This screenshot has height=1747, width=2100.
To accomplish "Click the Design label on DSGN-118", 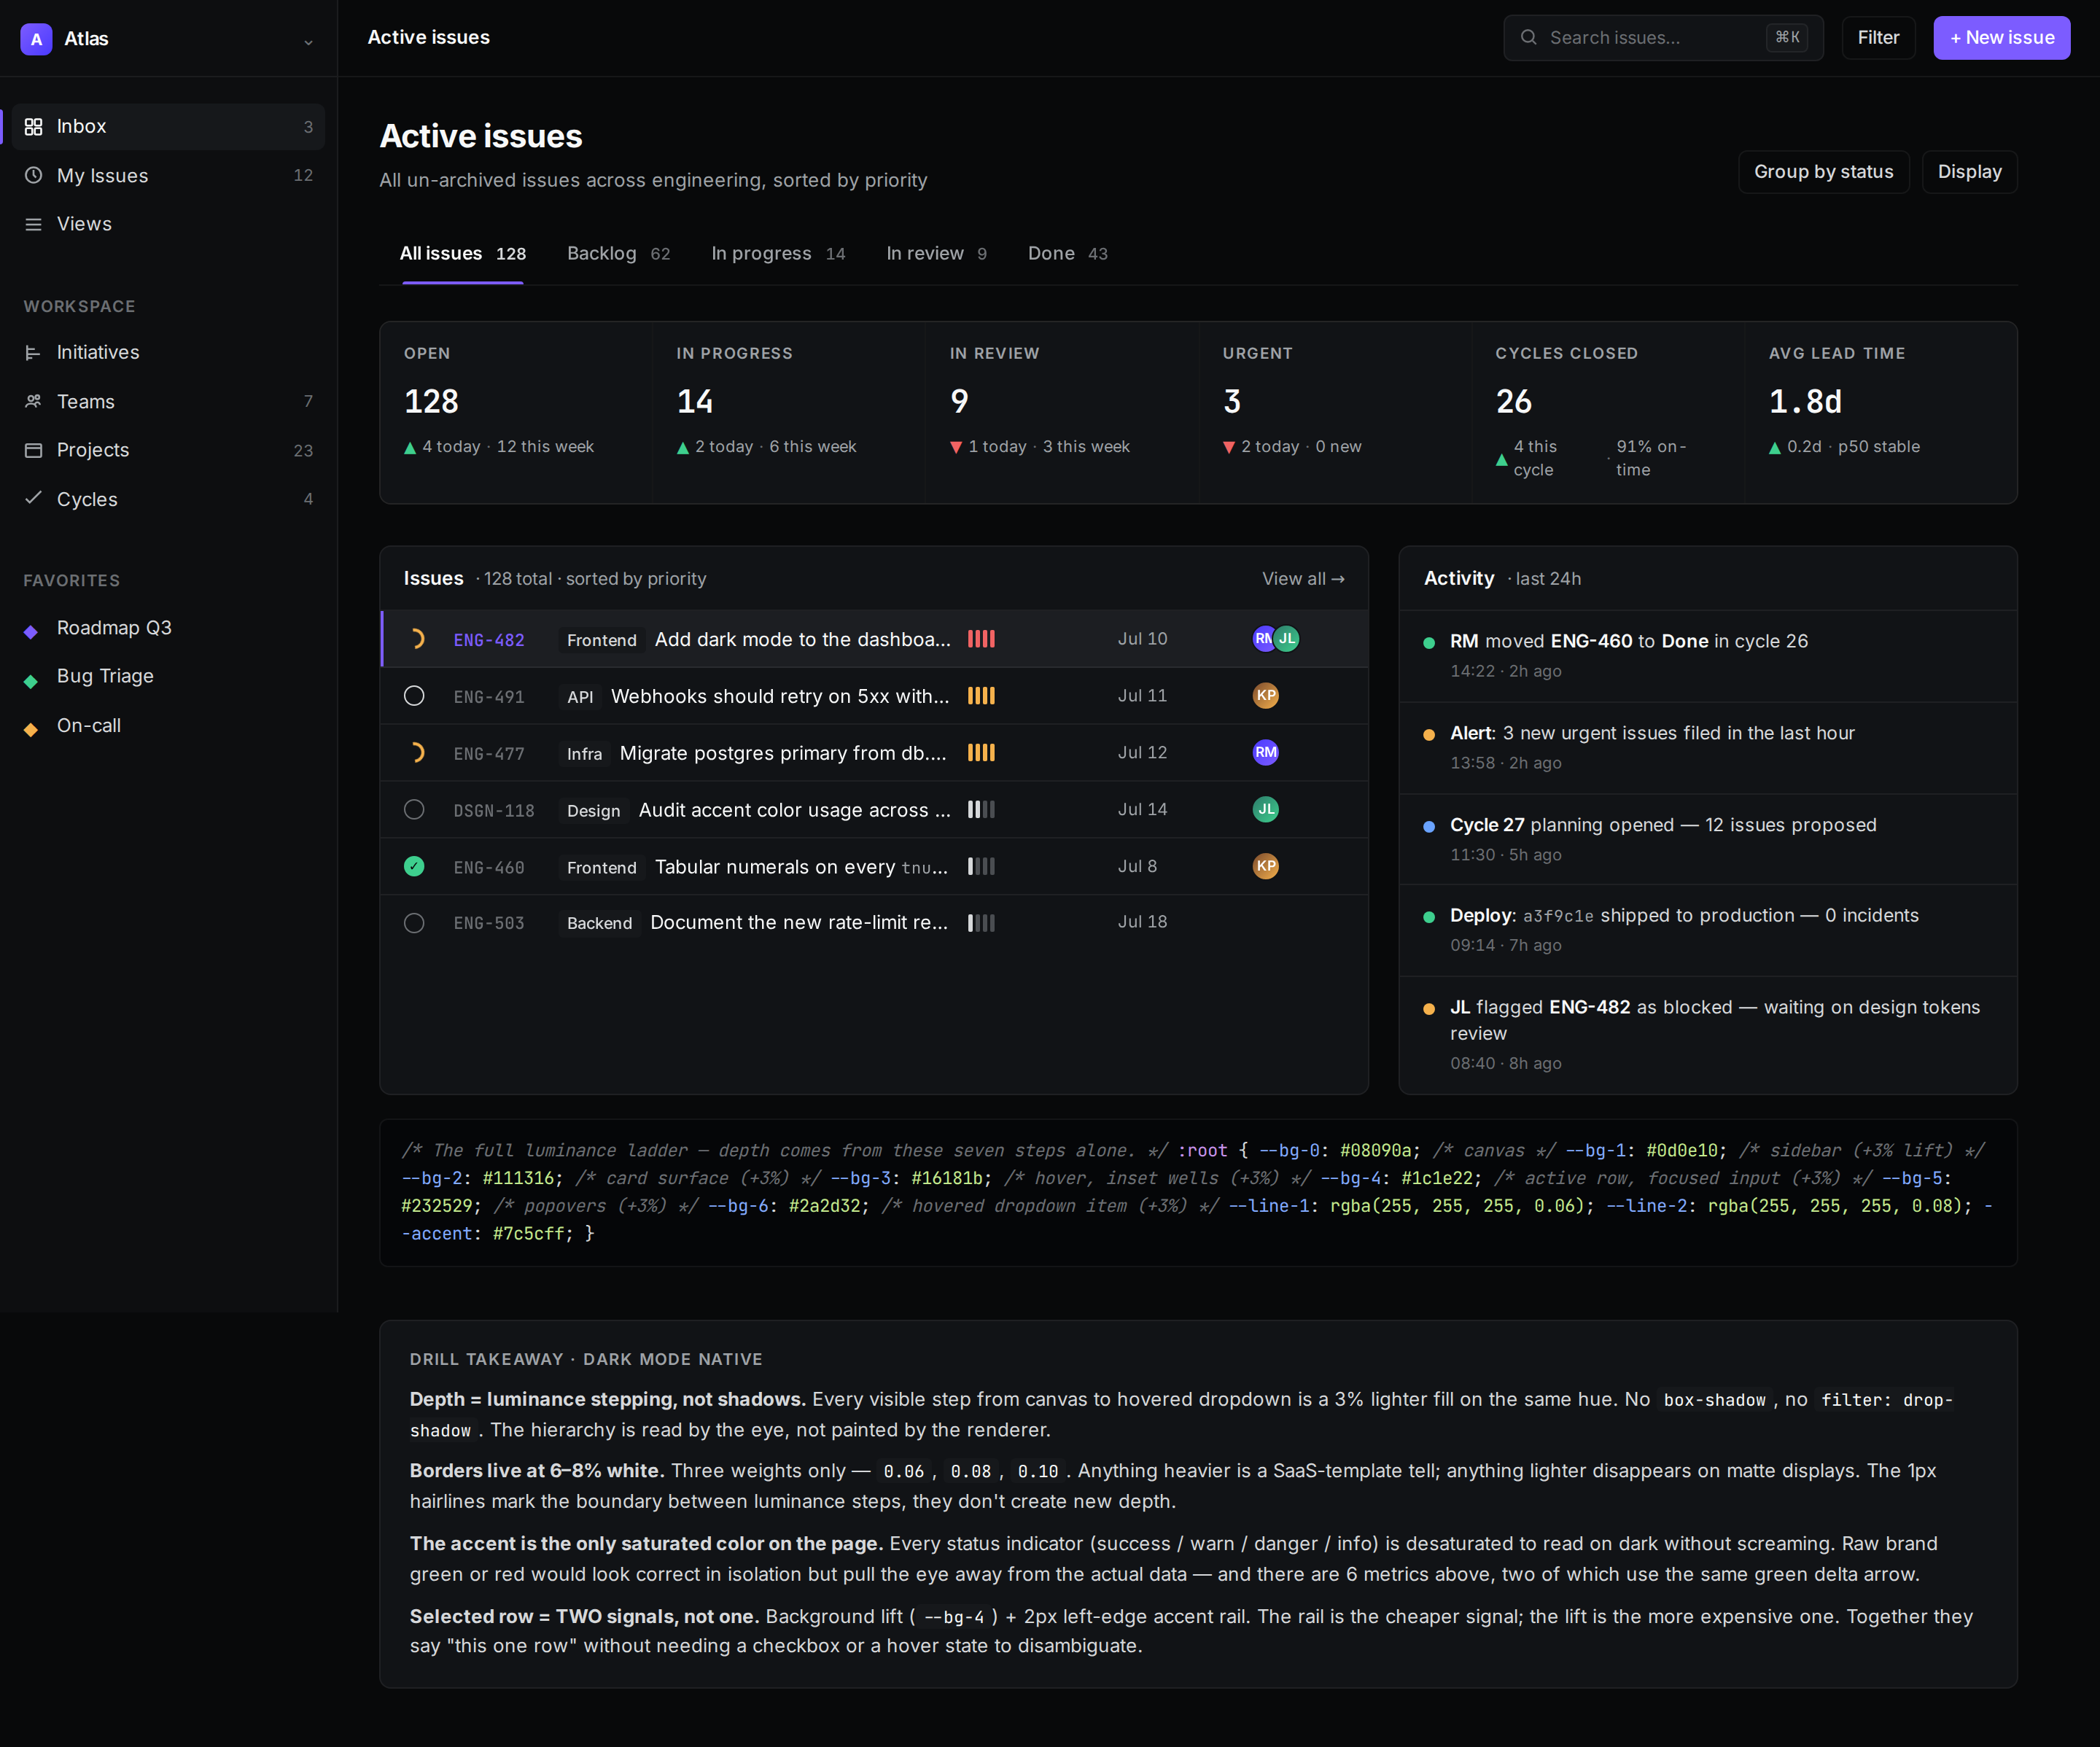I will pyautogui.click(x=593, y=811).
